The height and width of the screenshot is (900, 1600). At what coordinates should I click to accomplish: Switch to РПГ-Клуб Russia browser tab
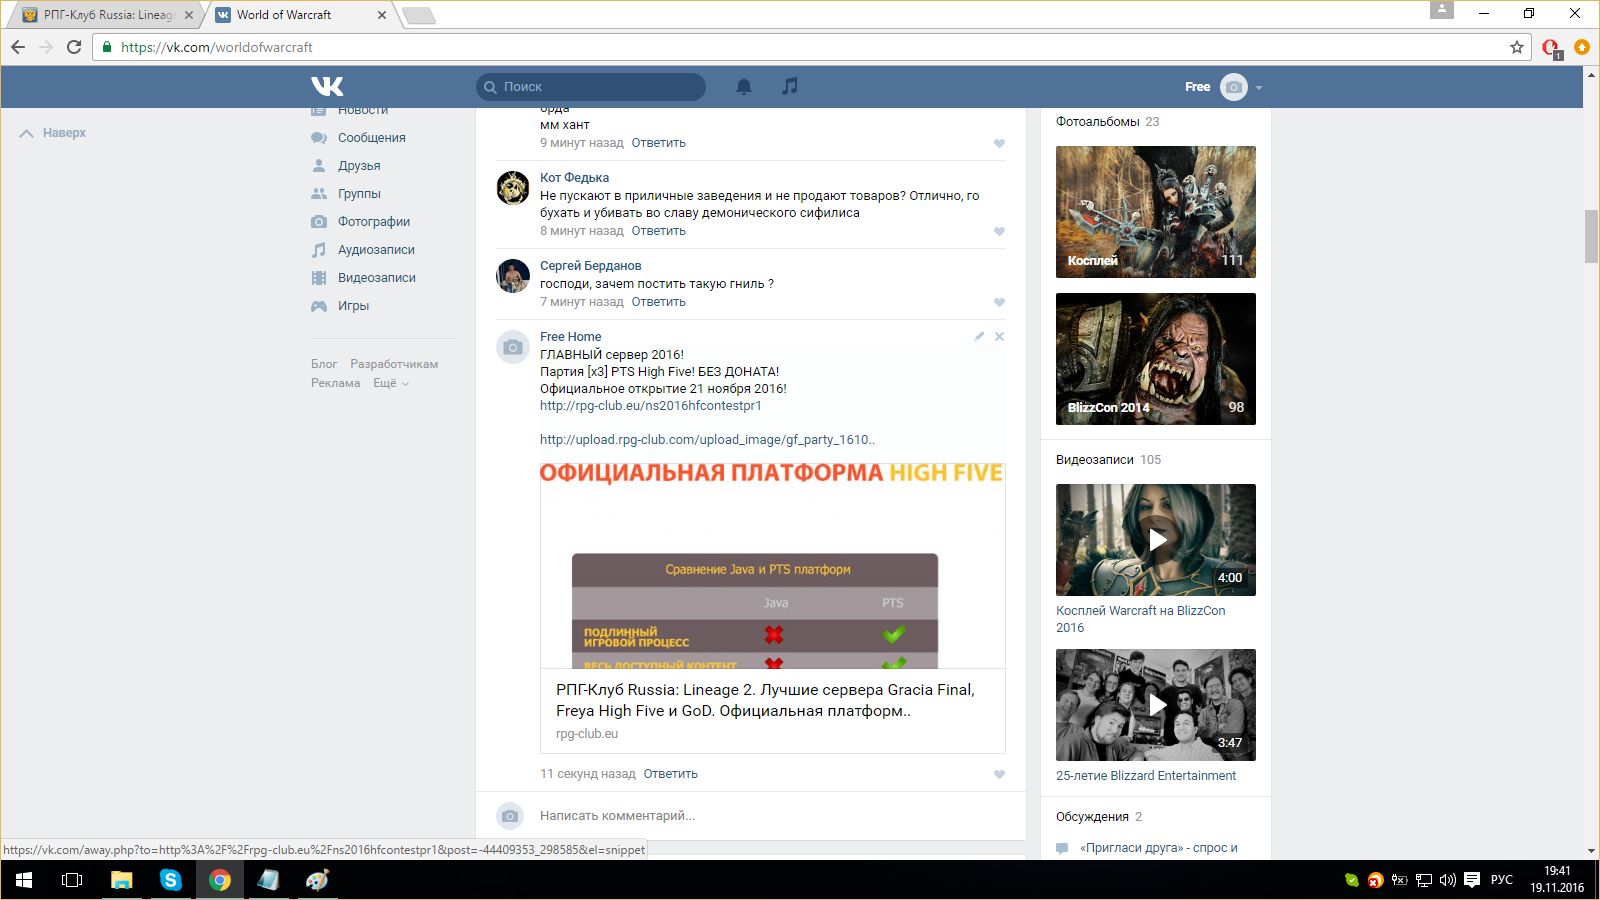(107, 15)
